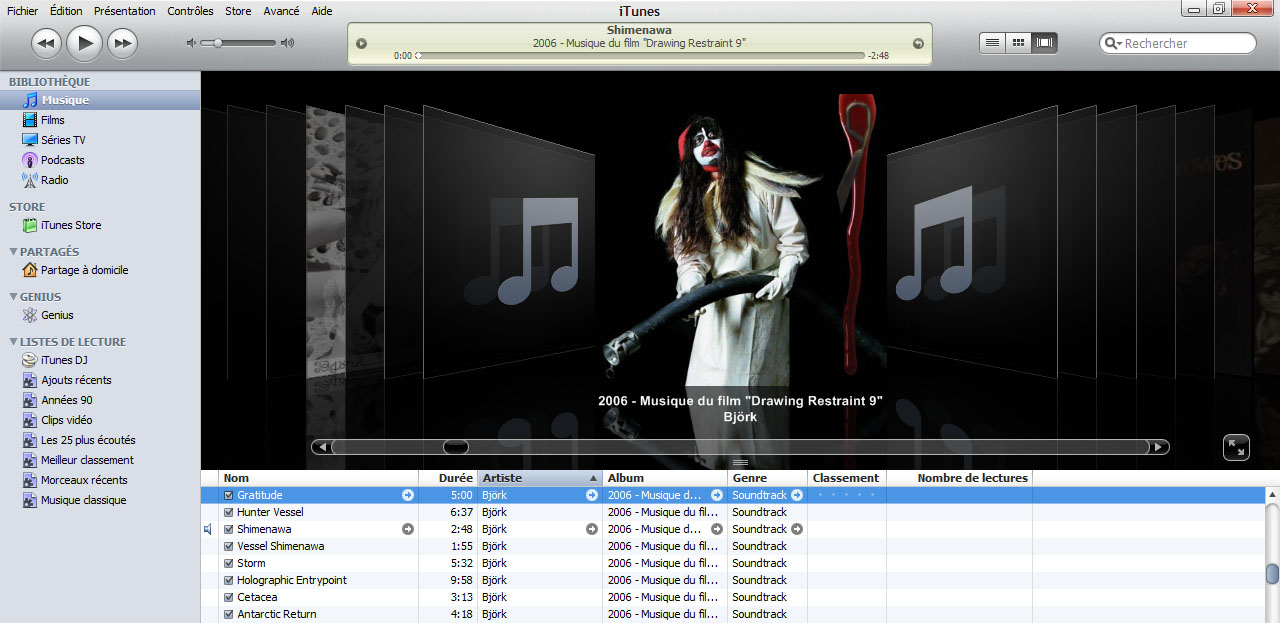Open the Édition menu
This screenshot has height=623, width=1280.
[x=66, y=11]
